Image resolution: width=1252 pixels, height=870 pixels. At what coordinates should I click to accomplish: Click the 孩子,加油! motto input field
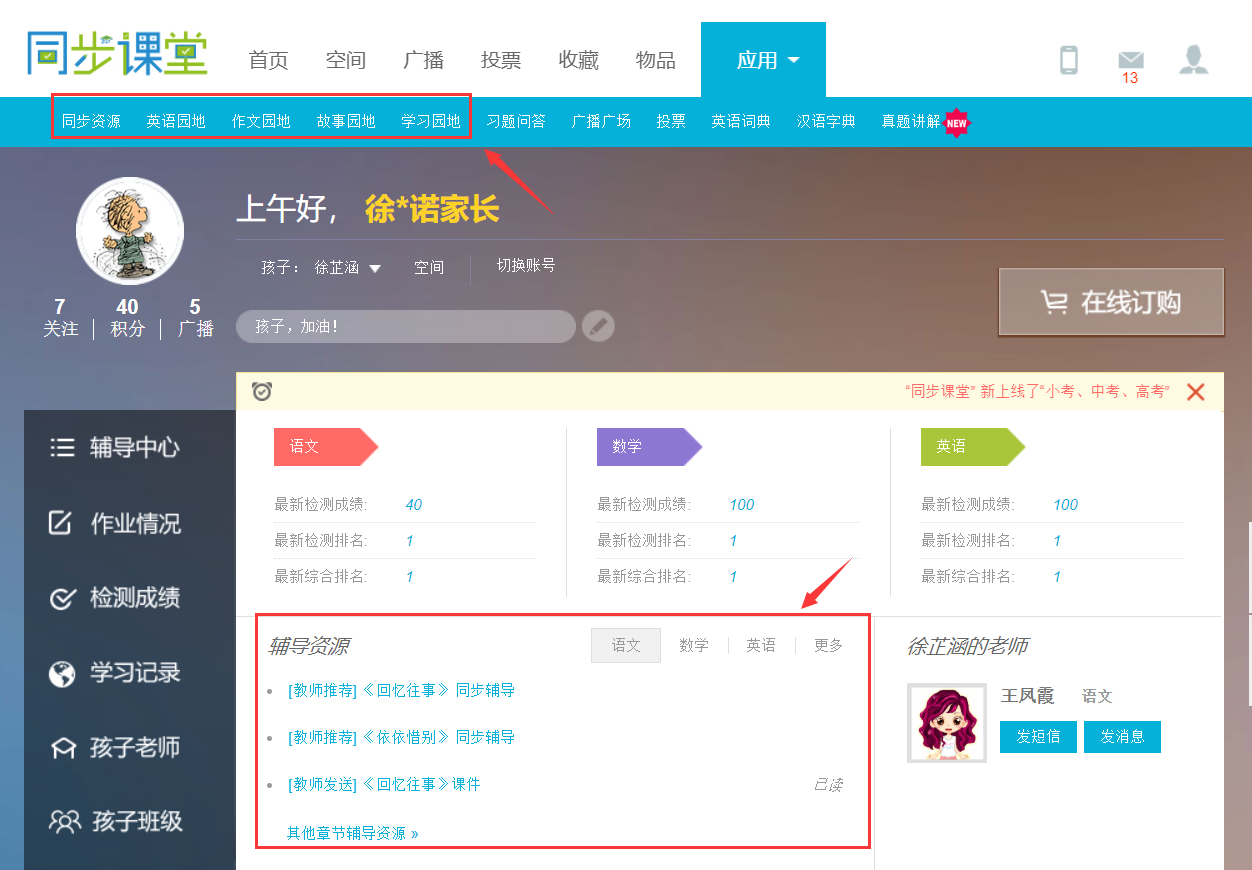pyautogui.click(x=405, y=326)
